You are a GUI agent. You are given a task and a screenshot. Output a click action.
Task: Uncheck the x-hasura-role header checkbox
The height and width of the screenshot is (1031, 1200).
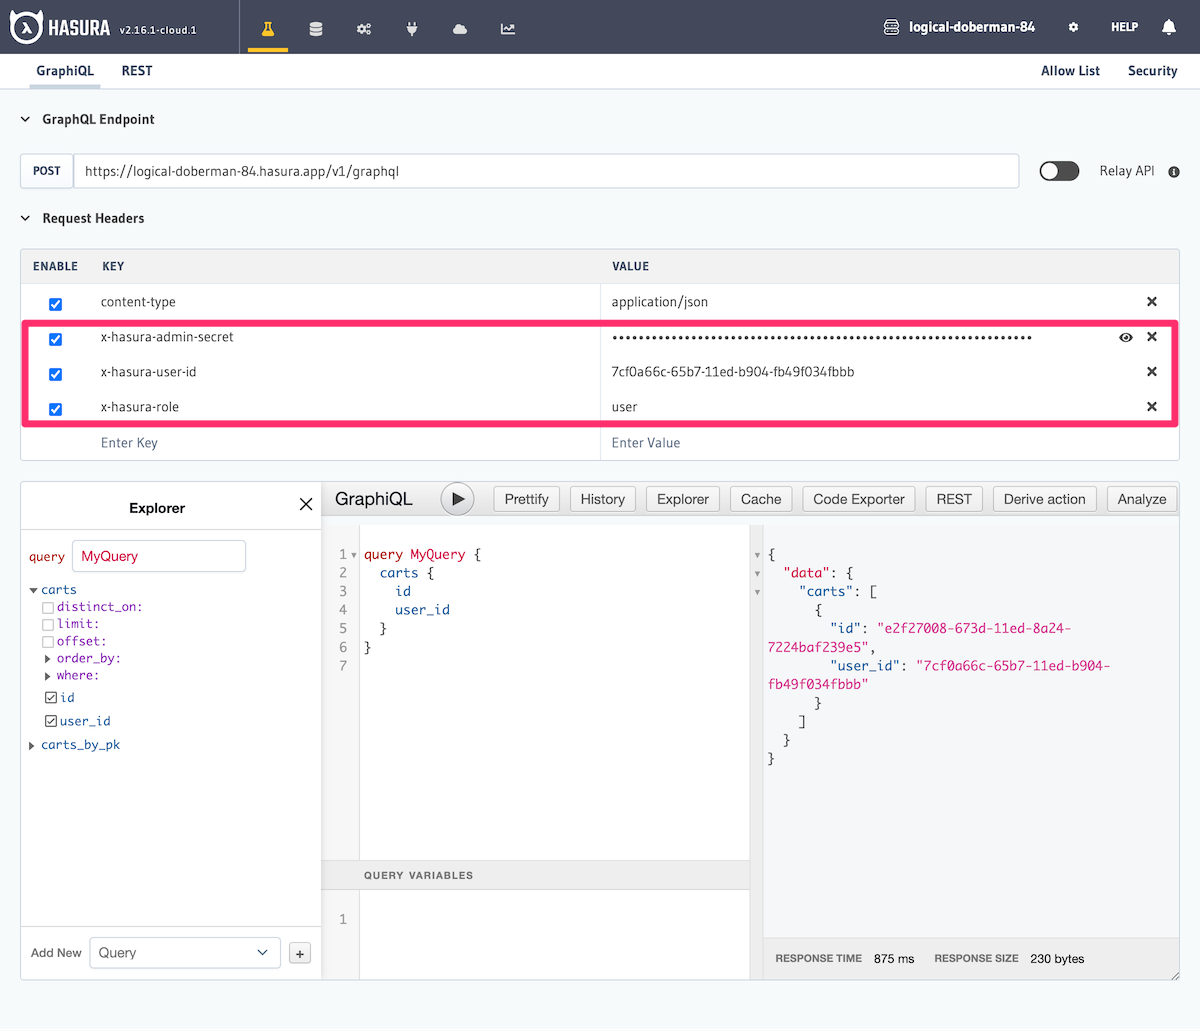[x=55, y=409]
